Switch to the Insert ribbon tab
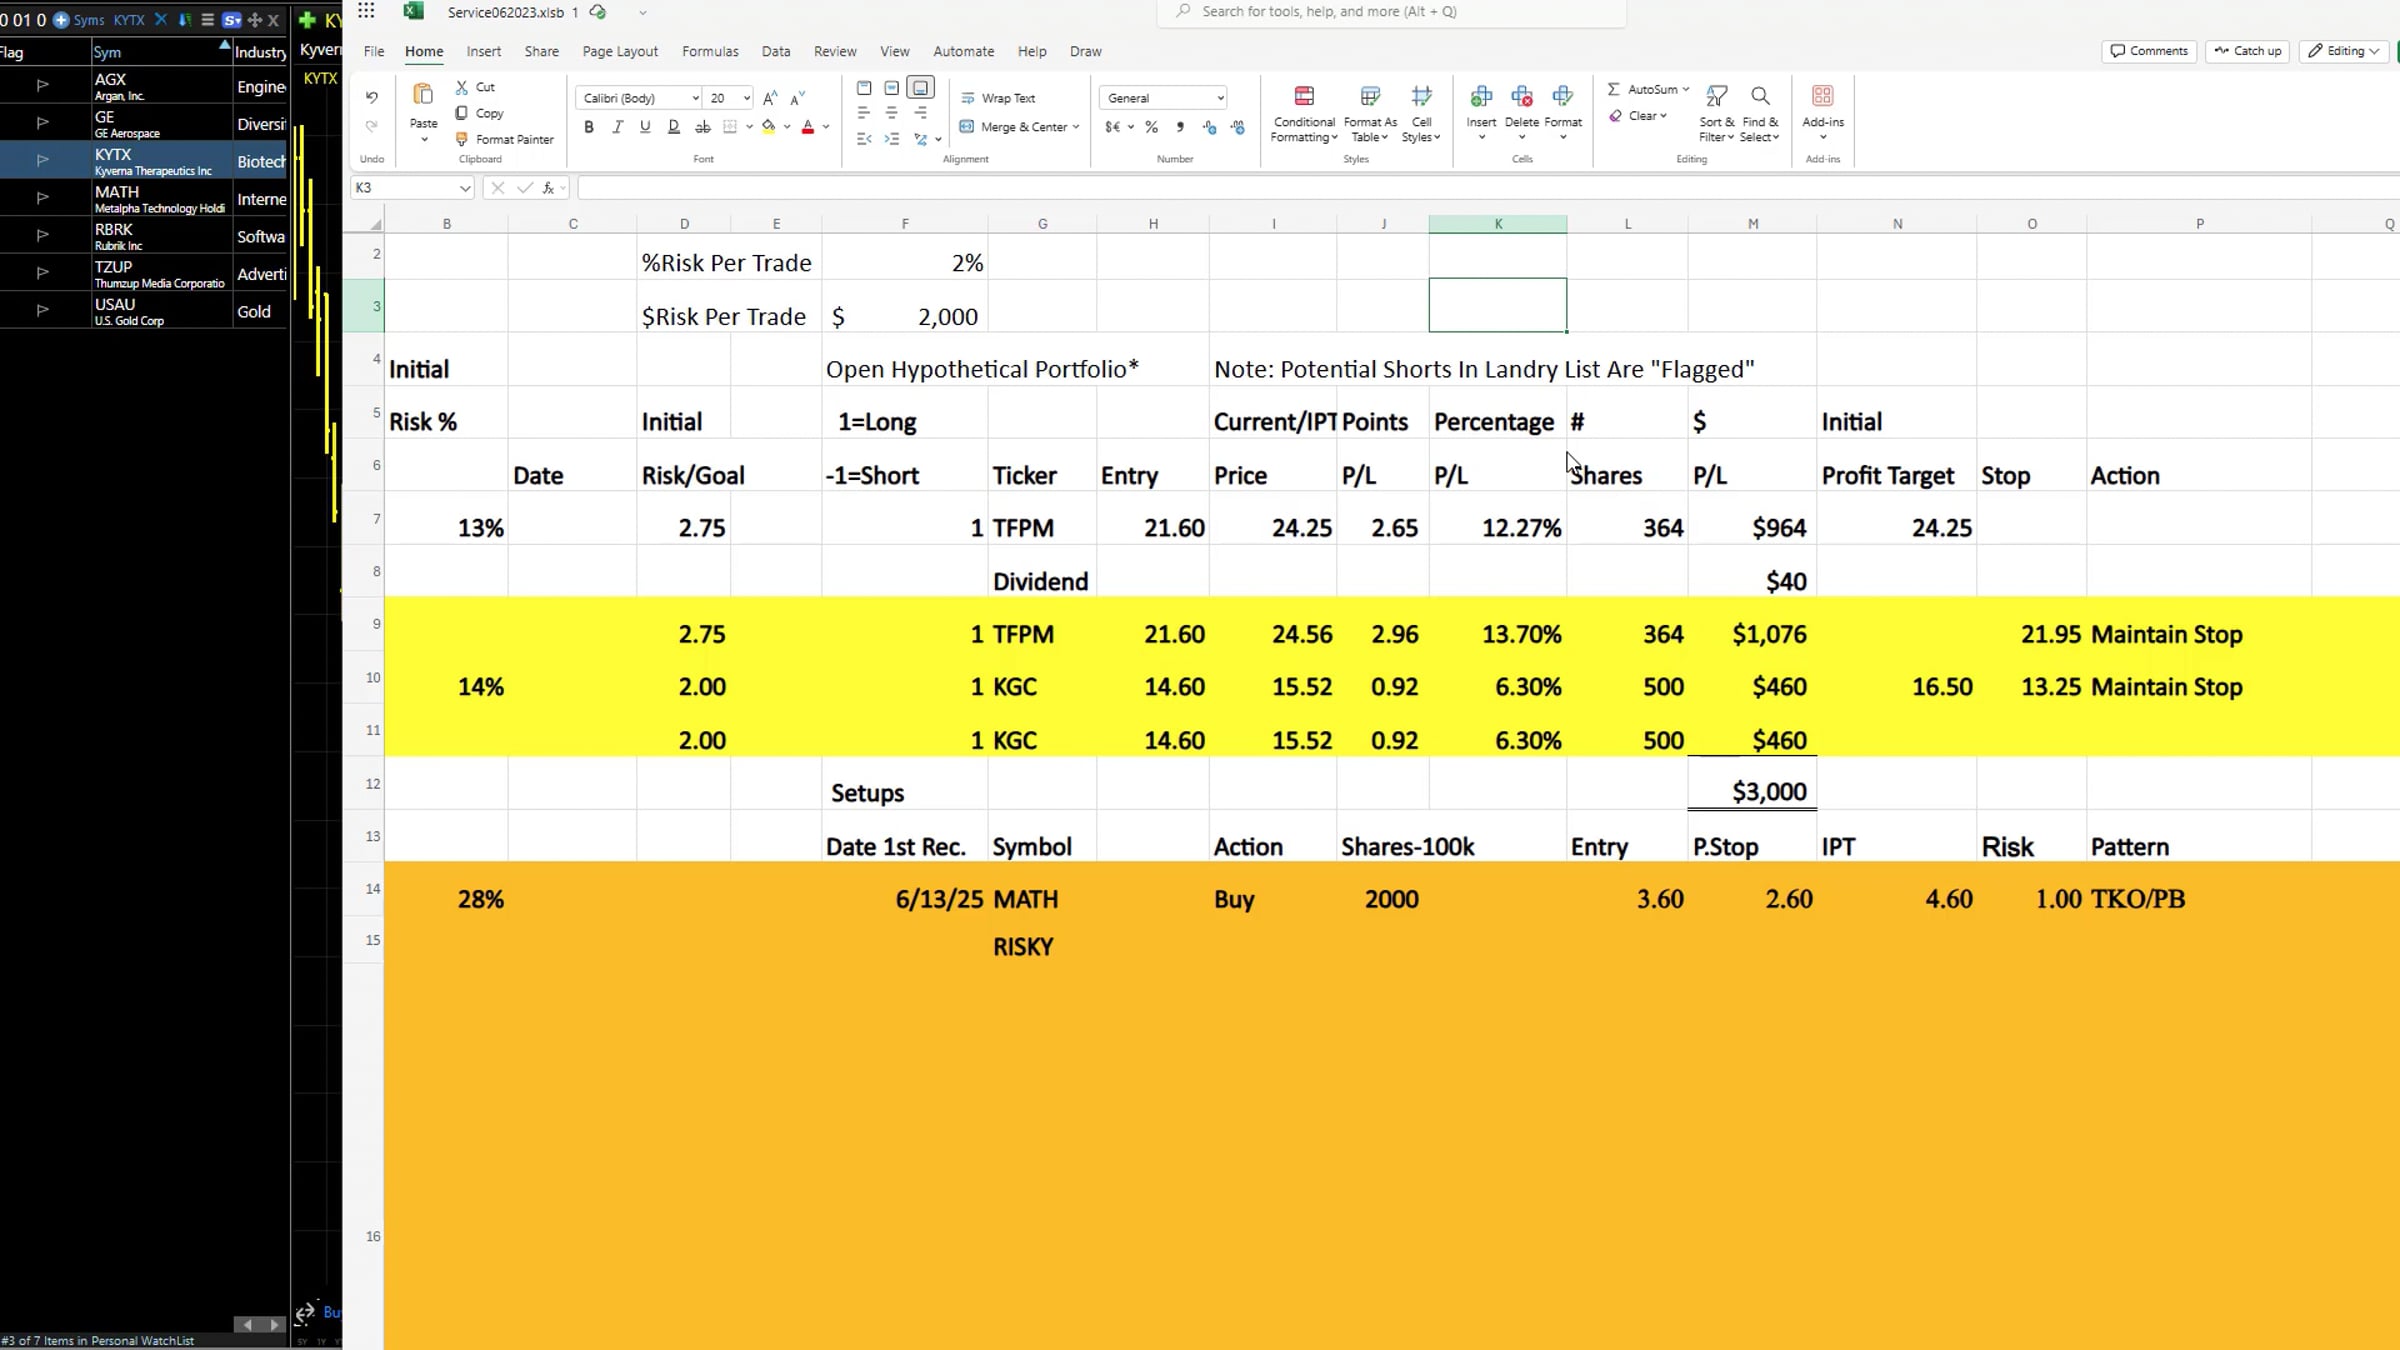Image resolution: width=2400 pixels, height=1350 pixels. (484, 51)
